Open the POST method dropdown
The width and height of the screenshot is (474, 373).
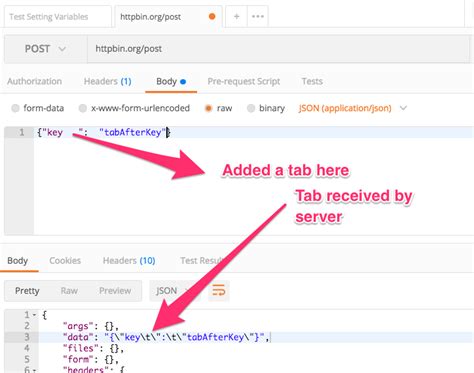[x=45, y=49]
